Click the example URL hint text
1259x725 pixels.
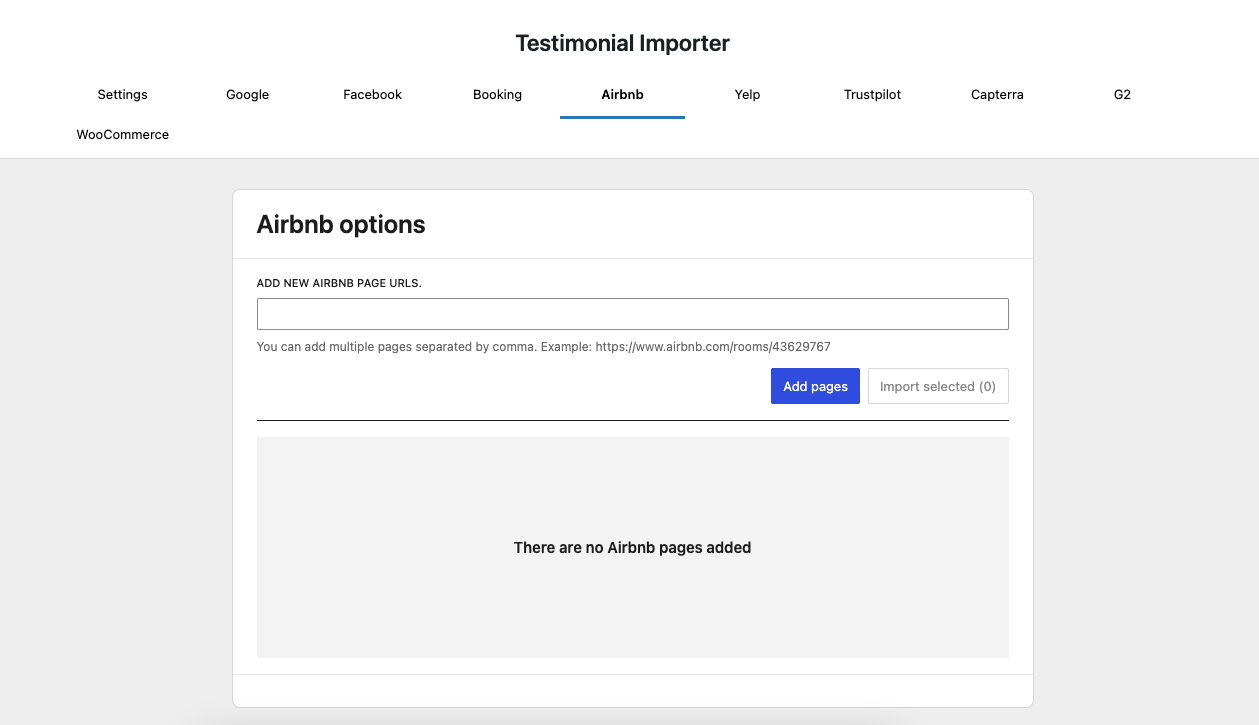(x=543, y=347)
